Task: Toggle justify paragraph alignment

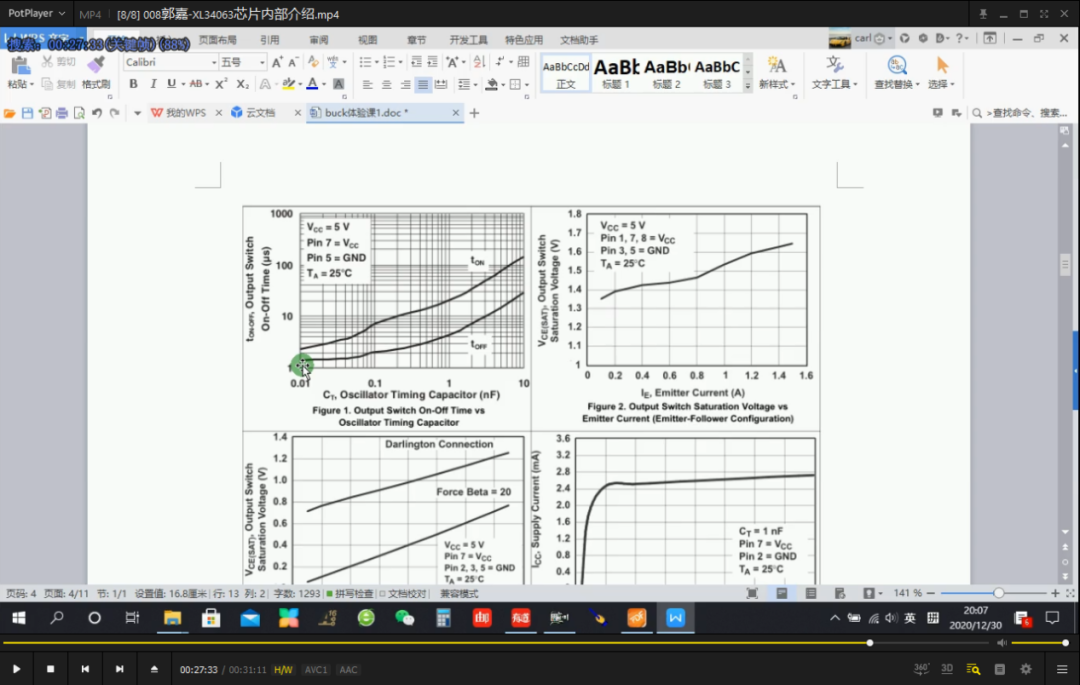Action: click(423, 84)
